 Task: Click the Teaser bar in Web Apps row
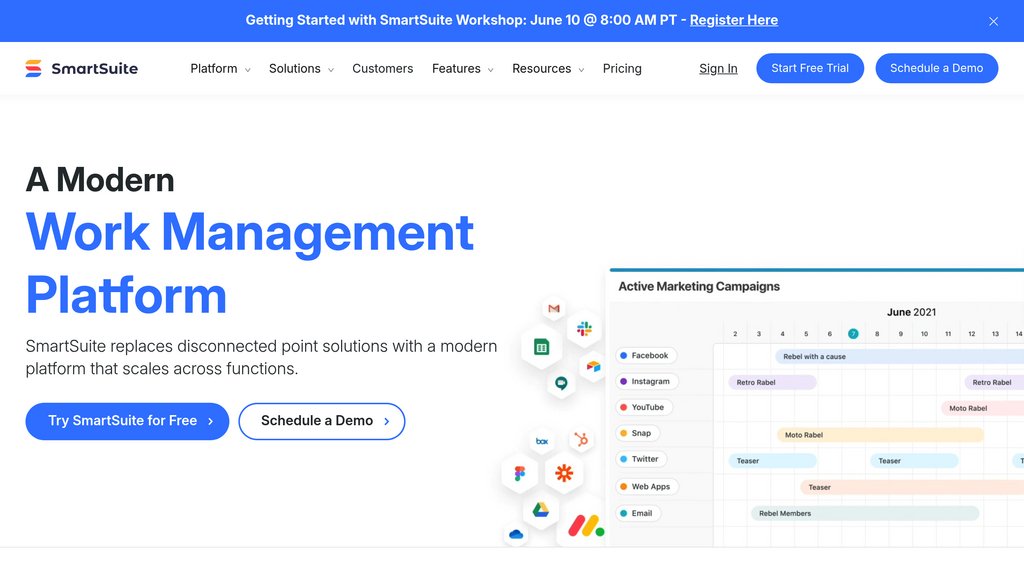point(912,487)
